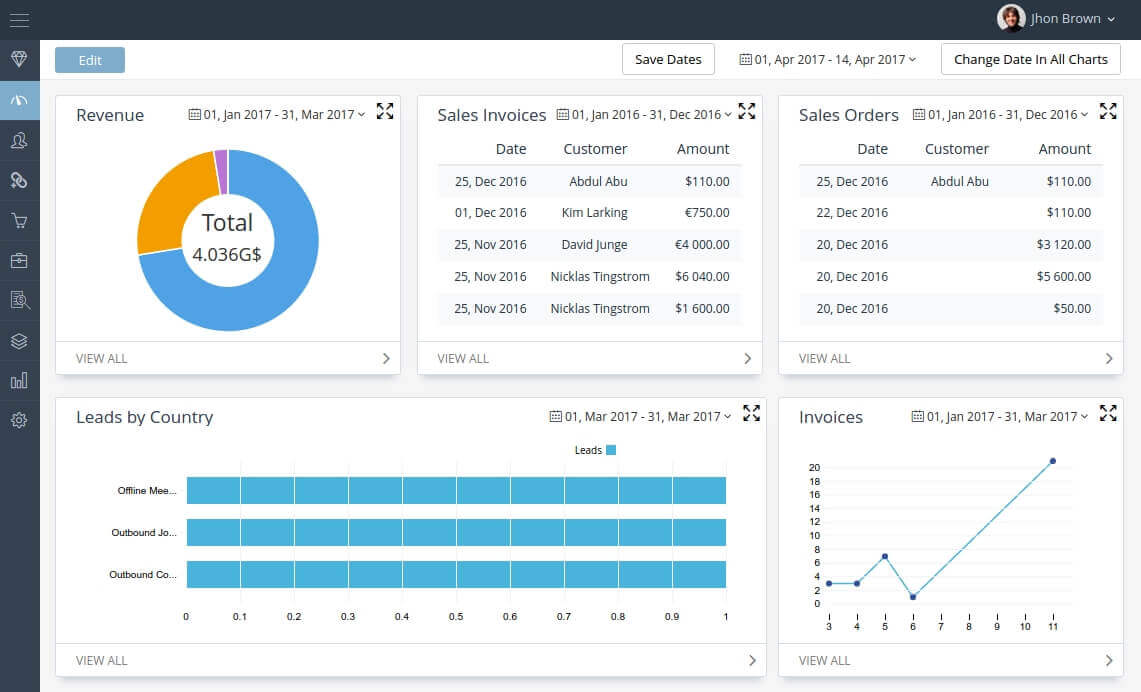Open the contacts sidebar icon

coord(19,141)
